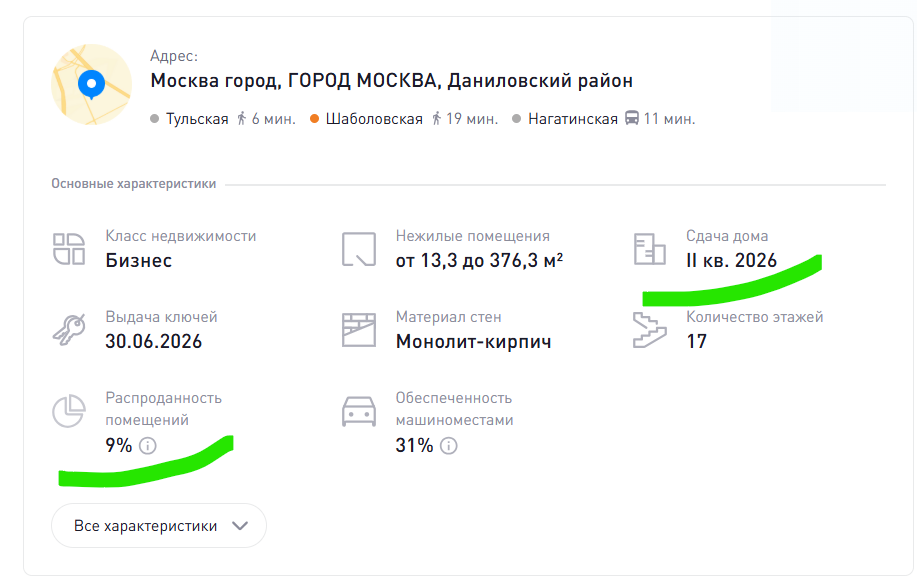Image resolution: width=917 pixels, height=583 pixels.
Task: Open info tooltip next to 31%
Action: [x=449, y=446]
